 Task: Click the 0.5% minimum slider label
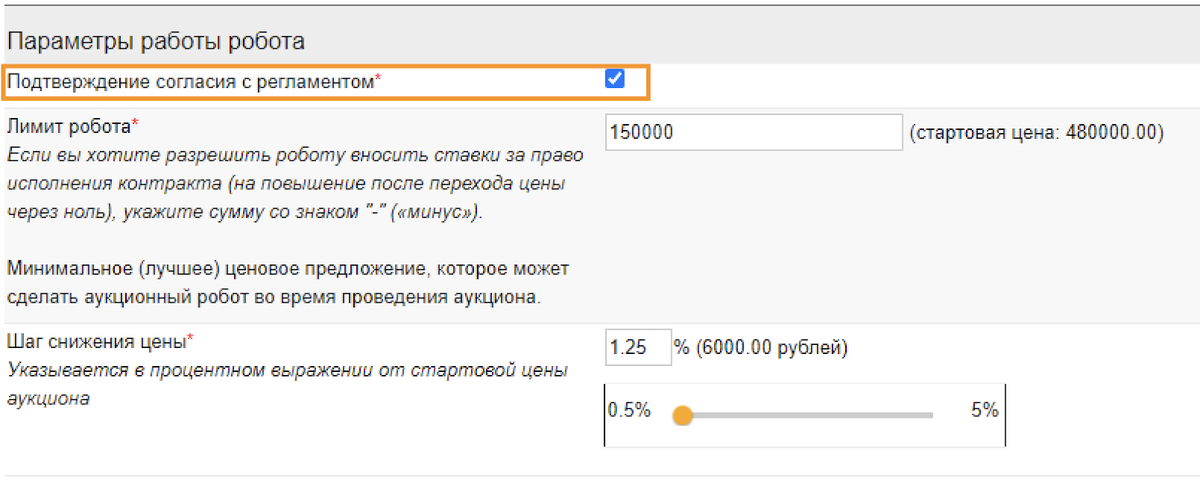[629, 411]
